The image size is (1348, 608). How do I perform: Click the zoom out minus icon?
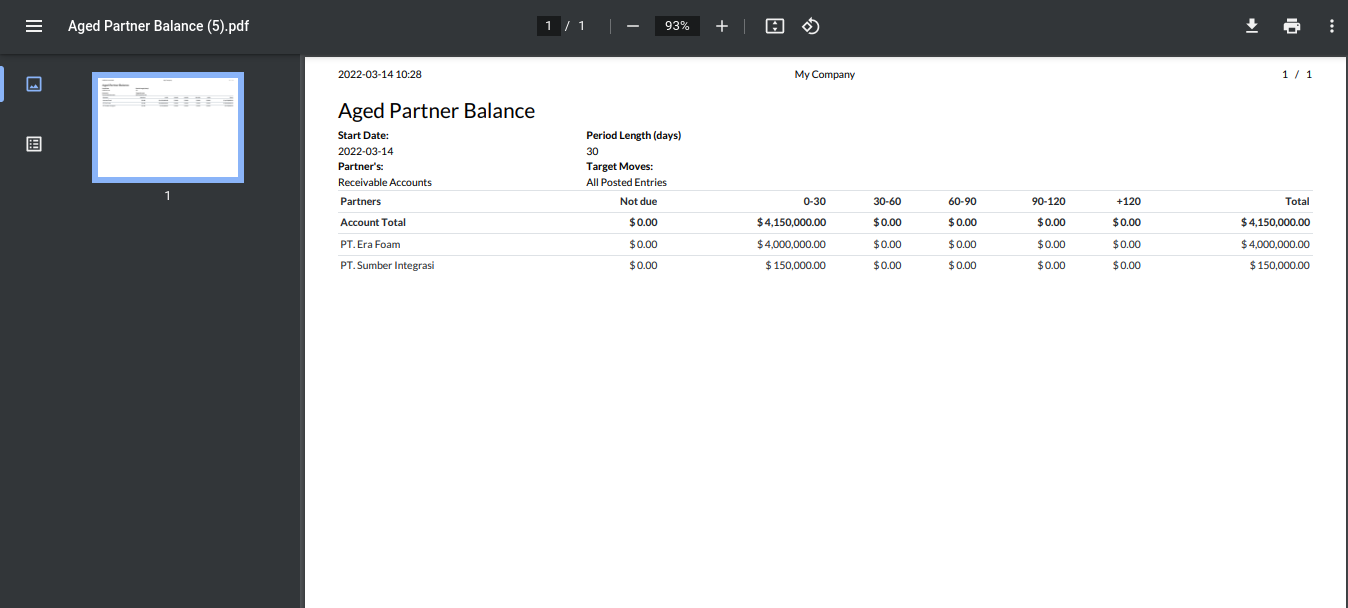pyautogui.click(x=632, y=26)
